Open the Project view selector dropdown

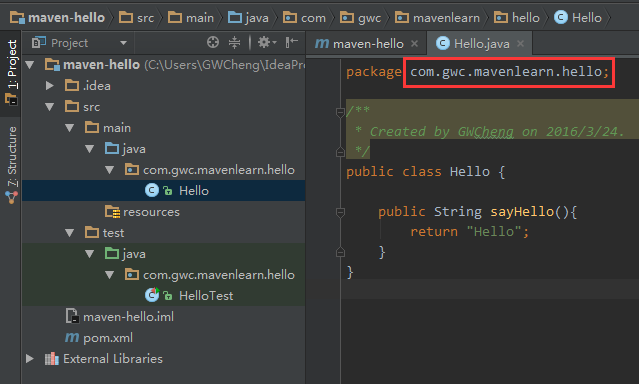123,43
